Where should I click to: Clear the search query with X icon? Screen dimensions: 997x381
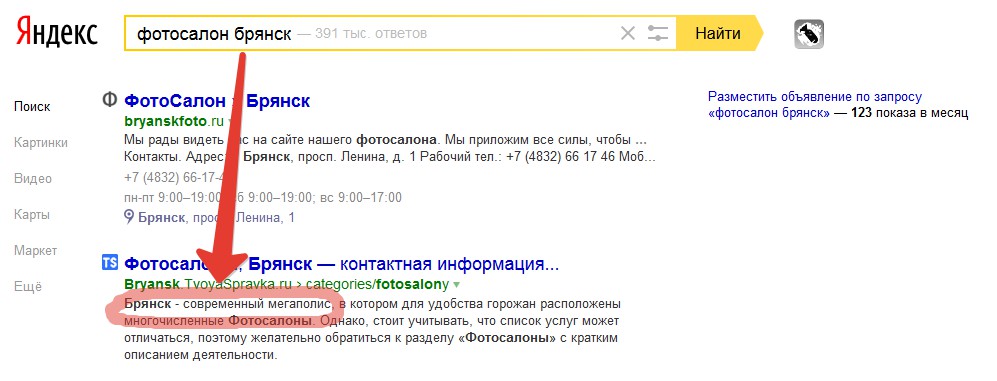pos(628,33)
